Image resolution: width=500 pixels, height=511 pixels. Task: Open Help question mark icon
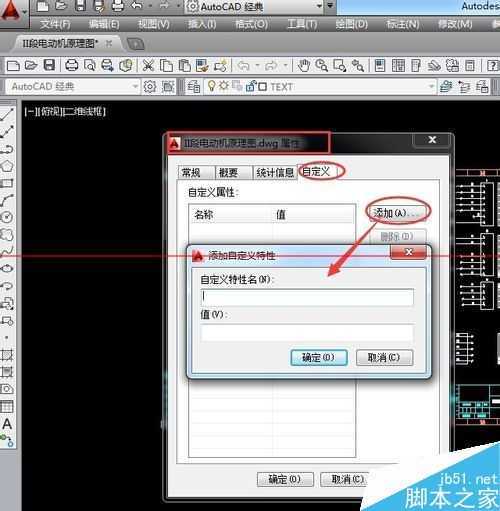(493, 65)
